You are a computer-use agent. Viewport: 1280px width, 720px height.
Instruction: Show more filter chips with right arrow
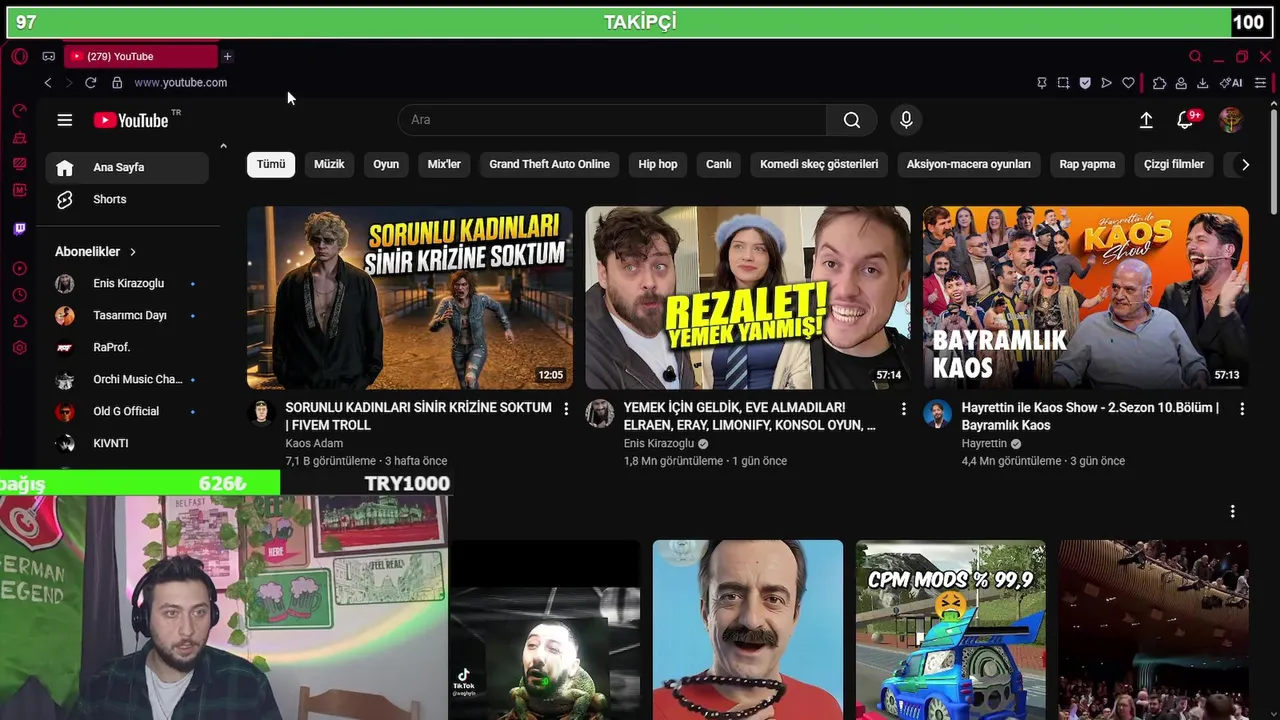coord(1245,165)
